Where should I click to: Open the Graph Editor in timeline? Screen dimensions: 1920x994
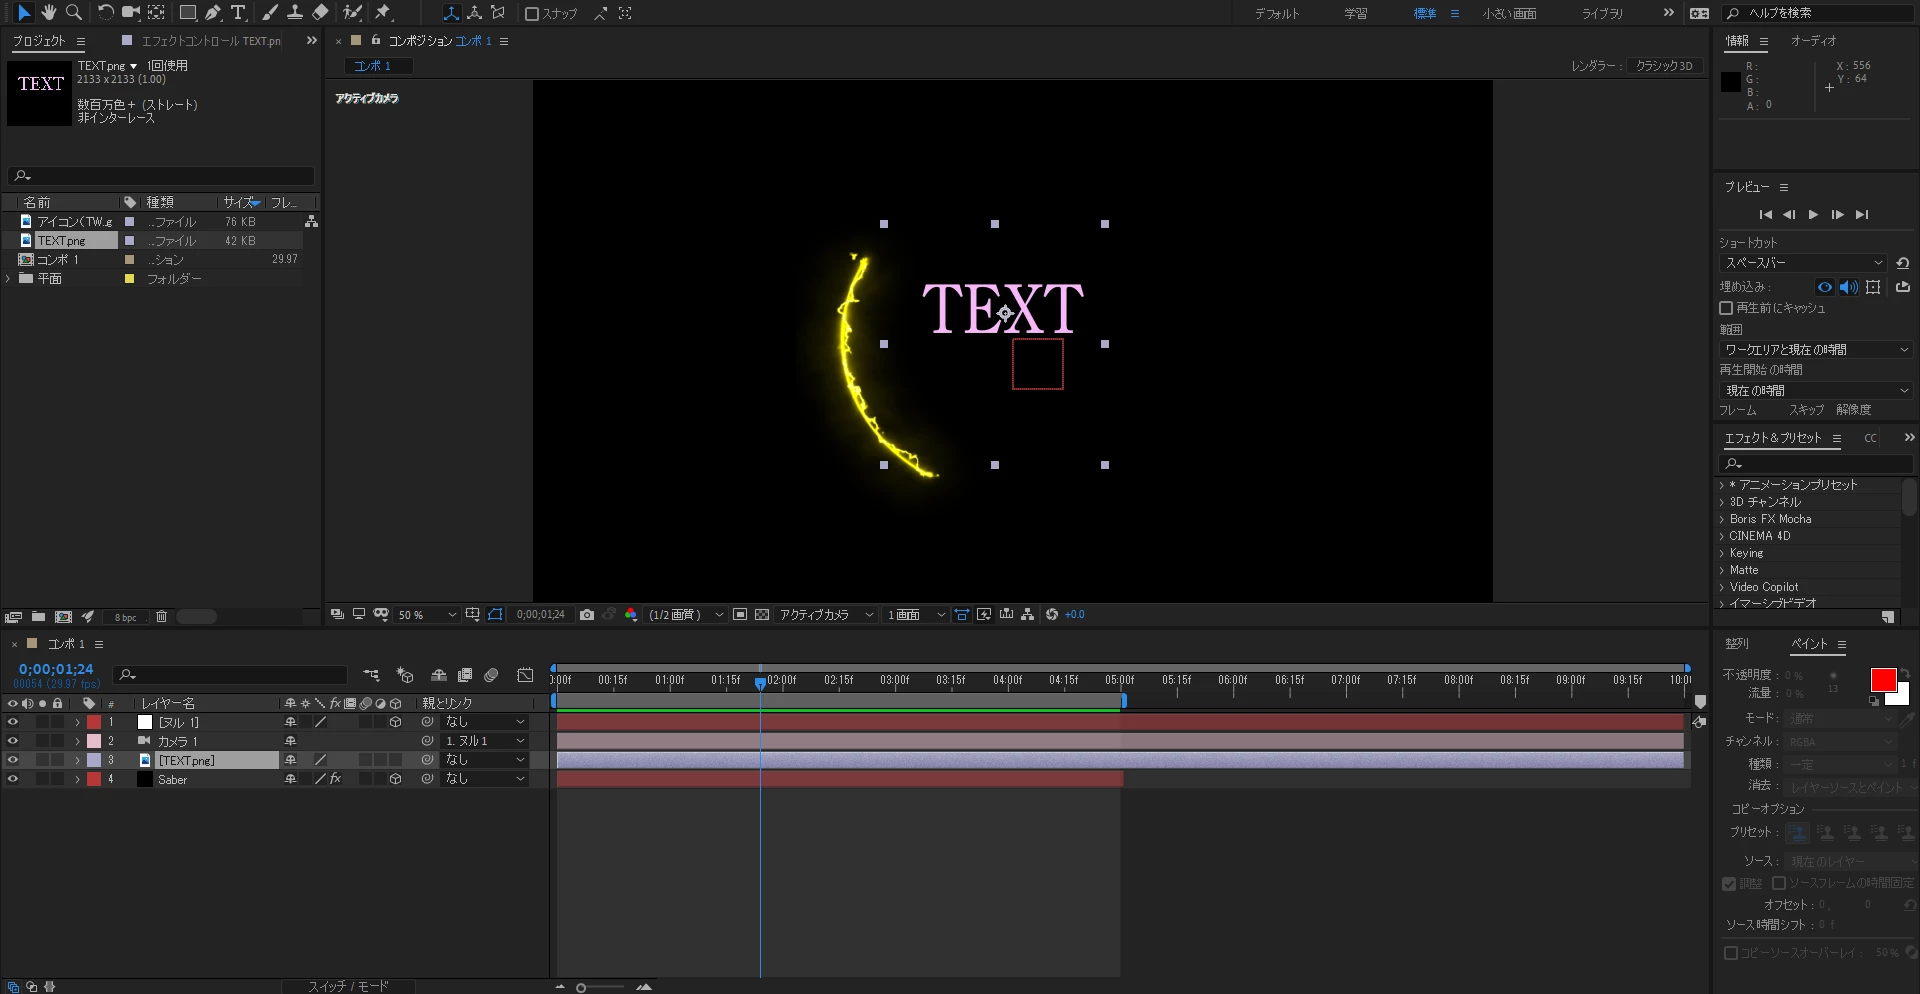pyautogui.click(x=525, y=676)
